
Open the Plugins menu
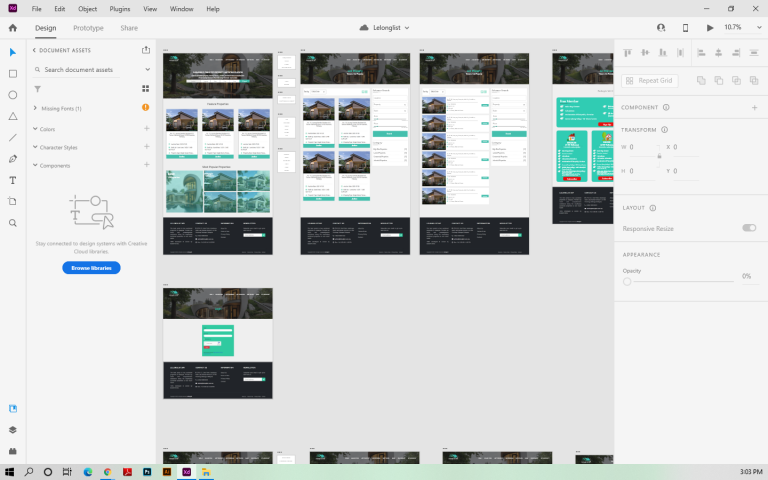click(x=122, y=8)
